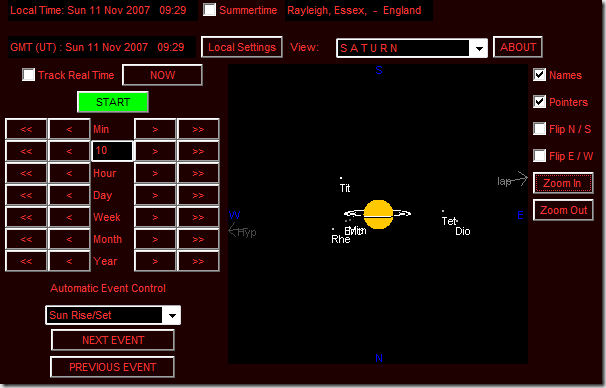Step back one minute with single arrow

(x=70, y=129)
